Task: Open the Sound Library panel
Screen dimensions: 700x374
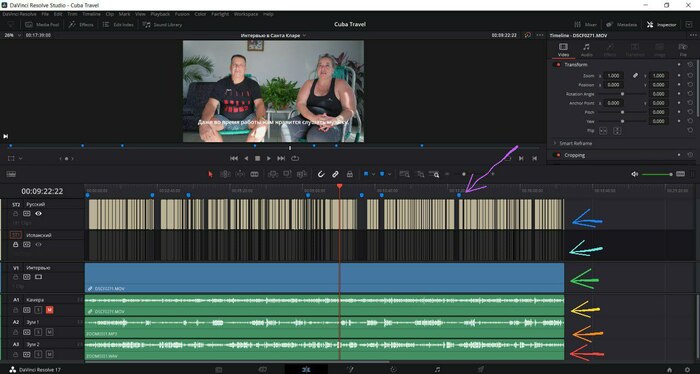Action: (162, 25)
